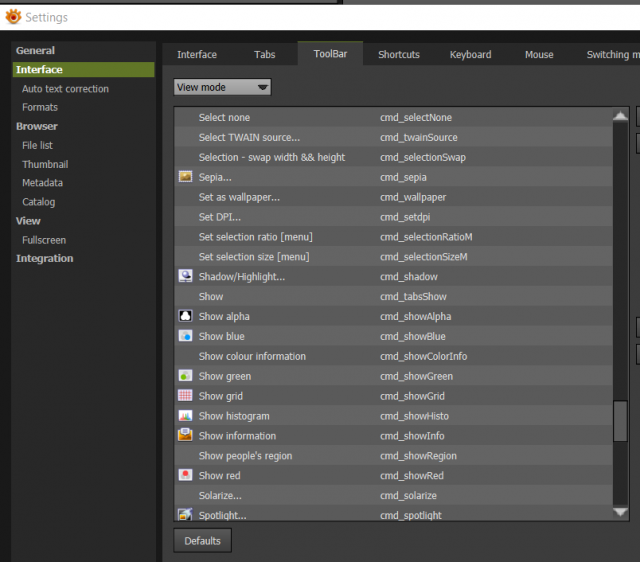Click the Show green channel icon
Image resolution: width=640 pixels, height=562 pixels.
[x=185, y=375]
